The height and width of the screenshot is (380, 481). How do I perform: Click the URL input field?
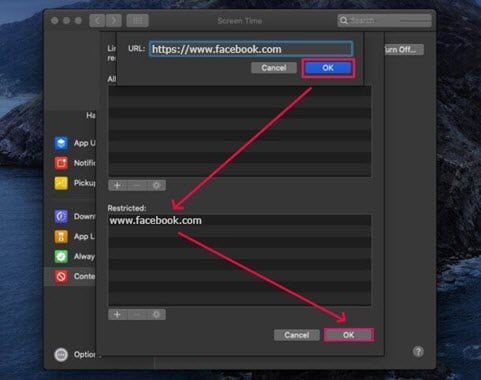click(251, 49)
